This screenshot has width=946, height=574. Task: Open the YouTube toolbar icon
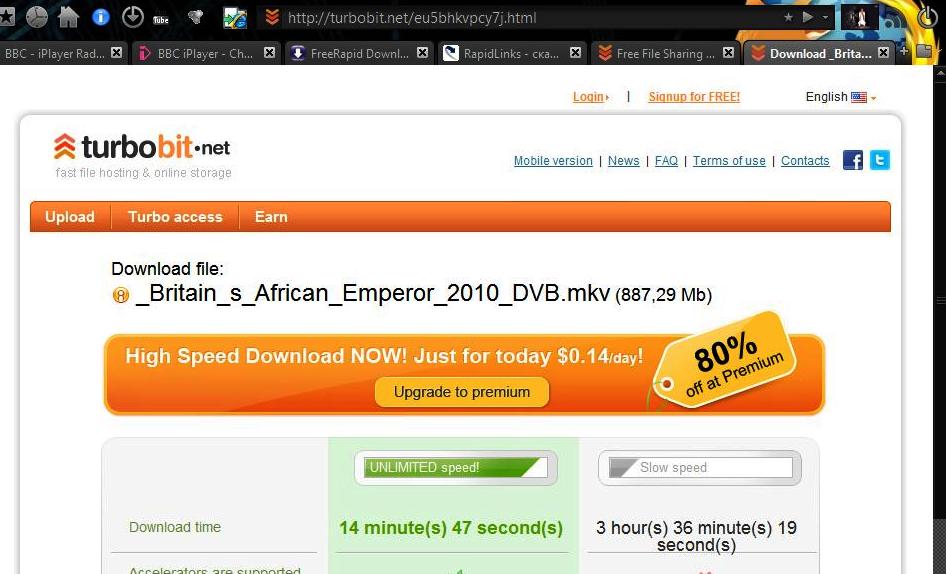(160, 19)
